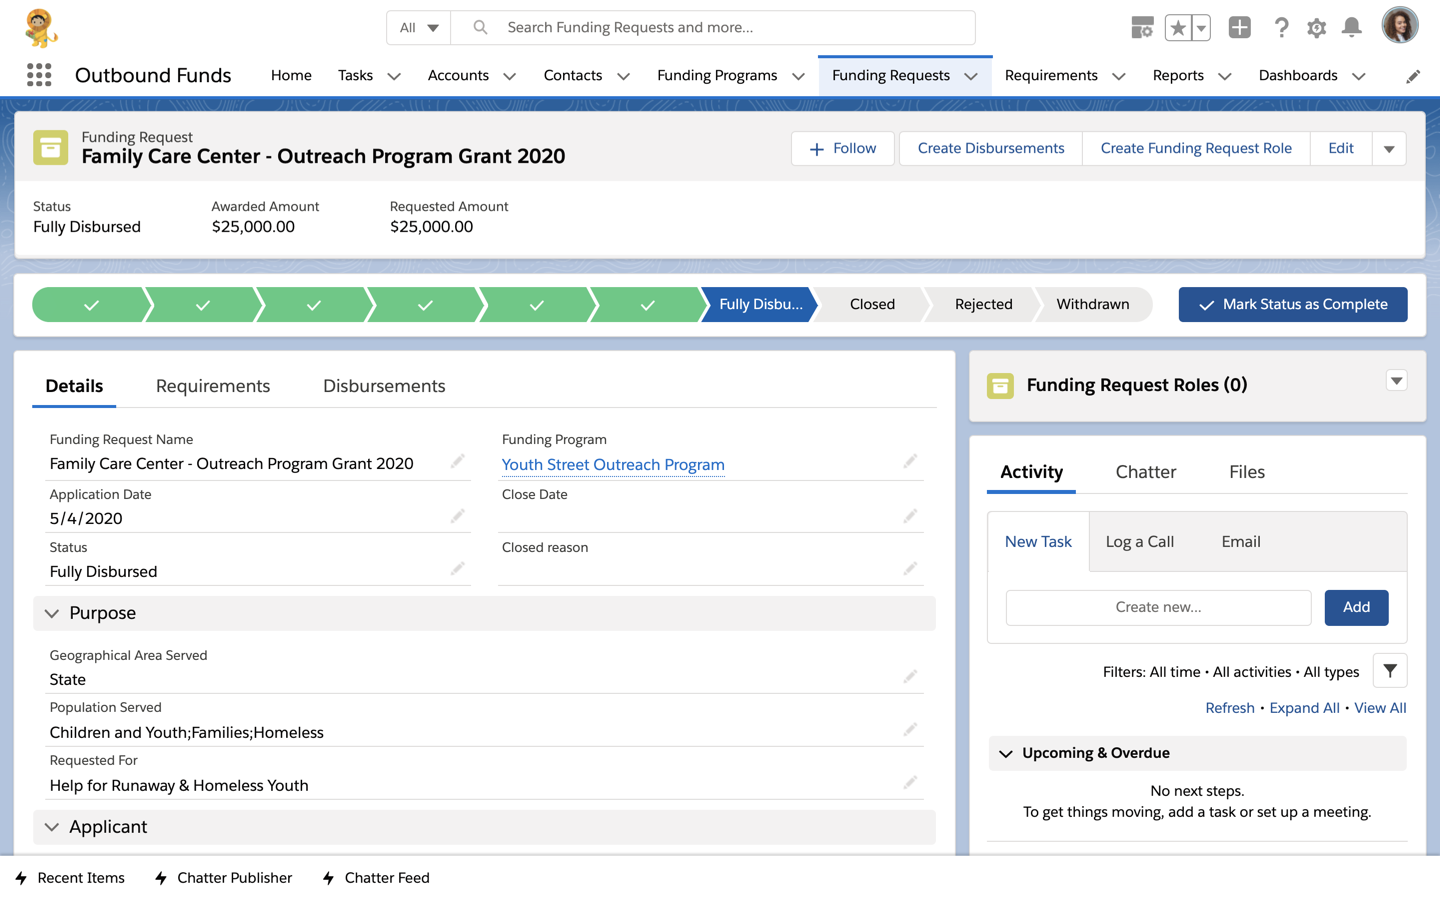
Task: Click the Create new task input field
Action: (x=1157, y=607)
